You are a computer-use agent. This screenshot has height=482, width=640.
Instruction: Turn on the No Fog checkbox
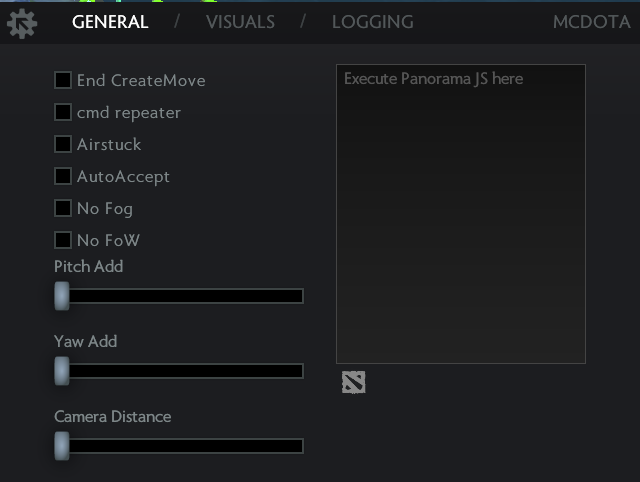(x=63, y=208)
